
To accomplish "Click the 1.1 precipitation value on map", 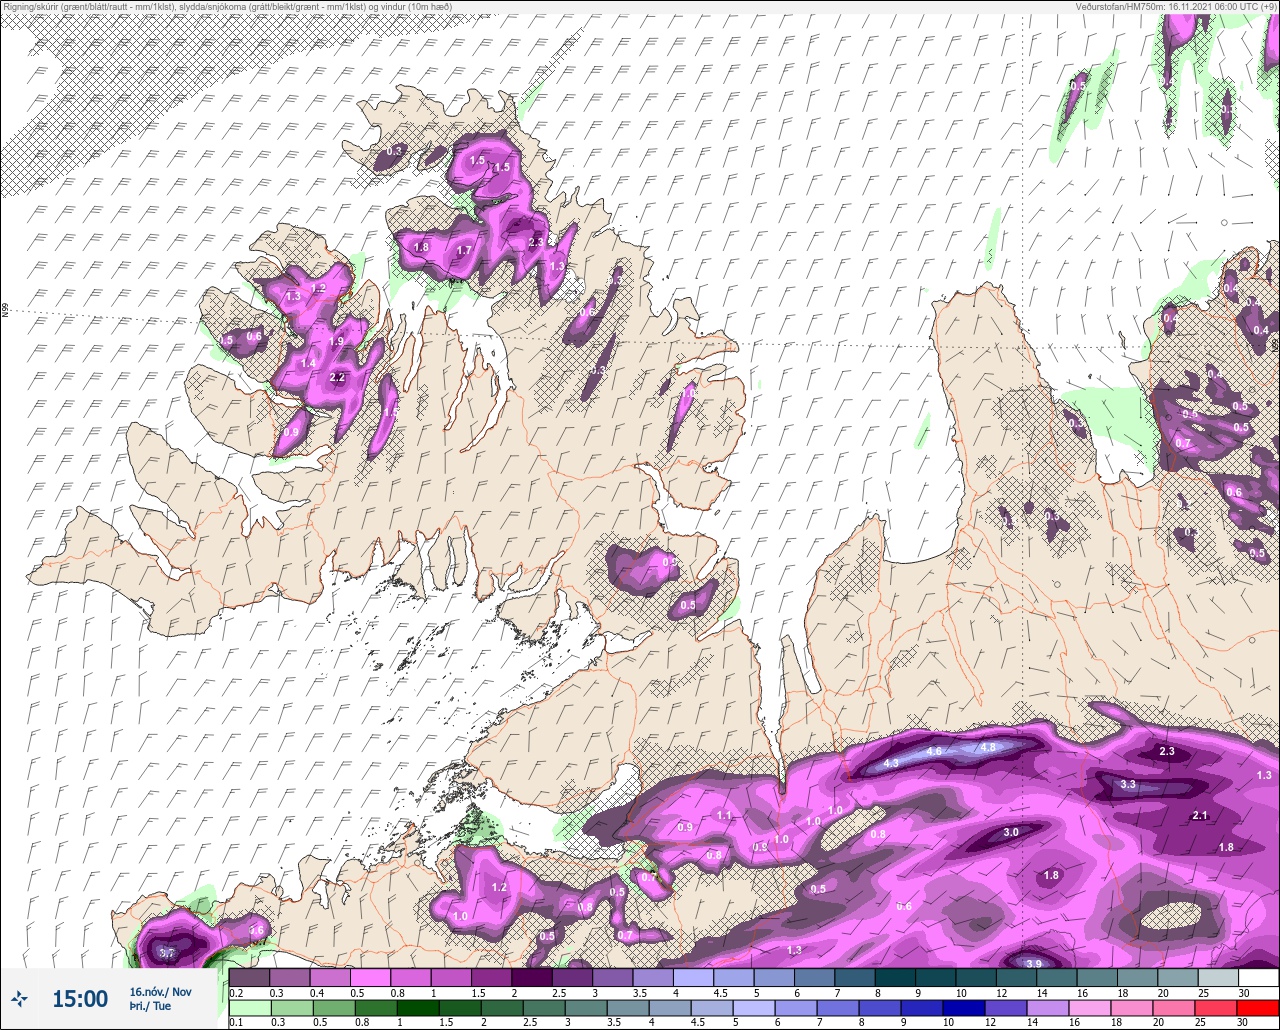I will (x=724, y=815).
